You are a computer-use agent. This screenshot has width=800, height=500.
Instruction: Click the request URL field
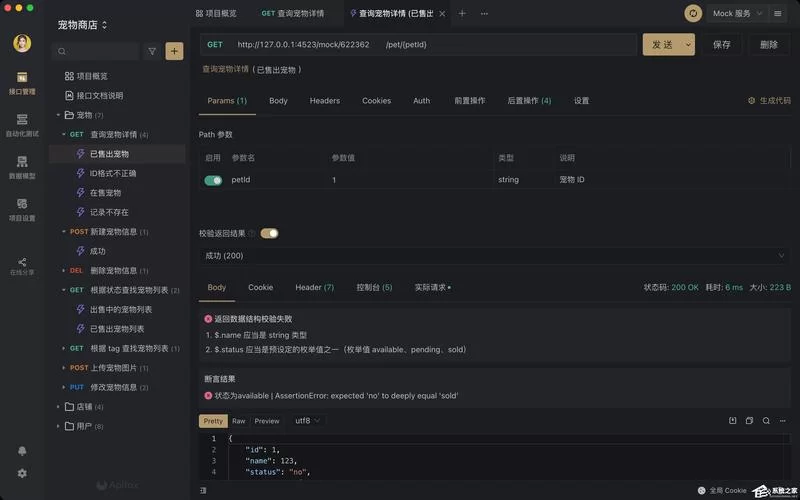click(x=418, y=44)
